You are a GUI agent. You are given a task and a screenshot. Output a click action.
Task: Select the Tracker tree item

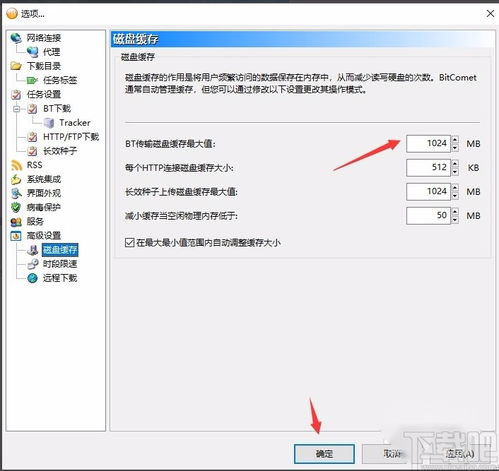(75, 123)
